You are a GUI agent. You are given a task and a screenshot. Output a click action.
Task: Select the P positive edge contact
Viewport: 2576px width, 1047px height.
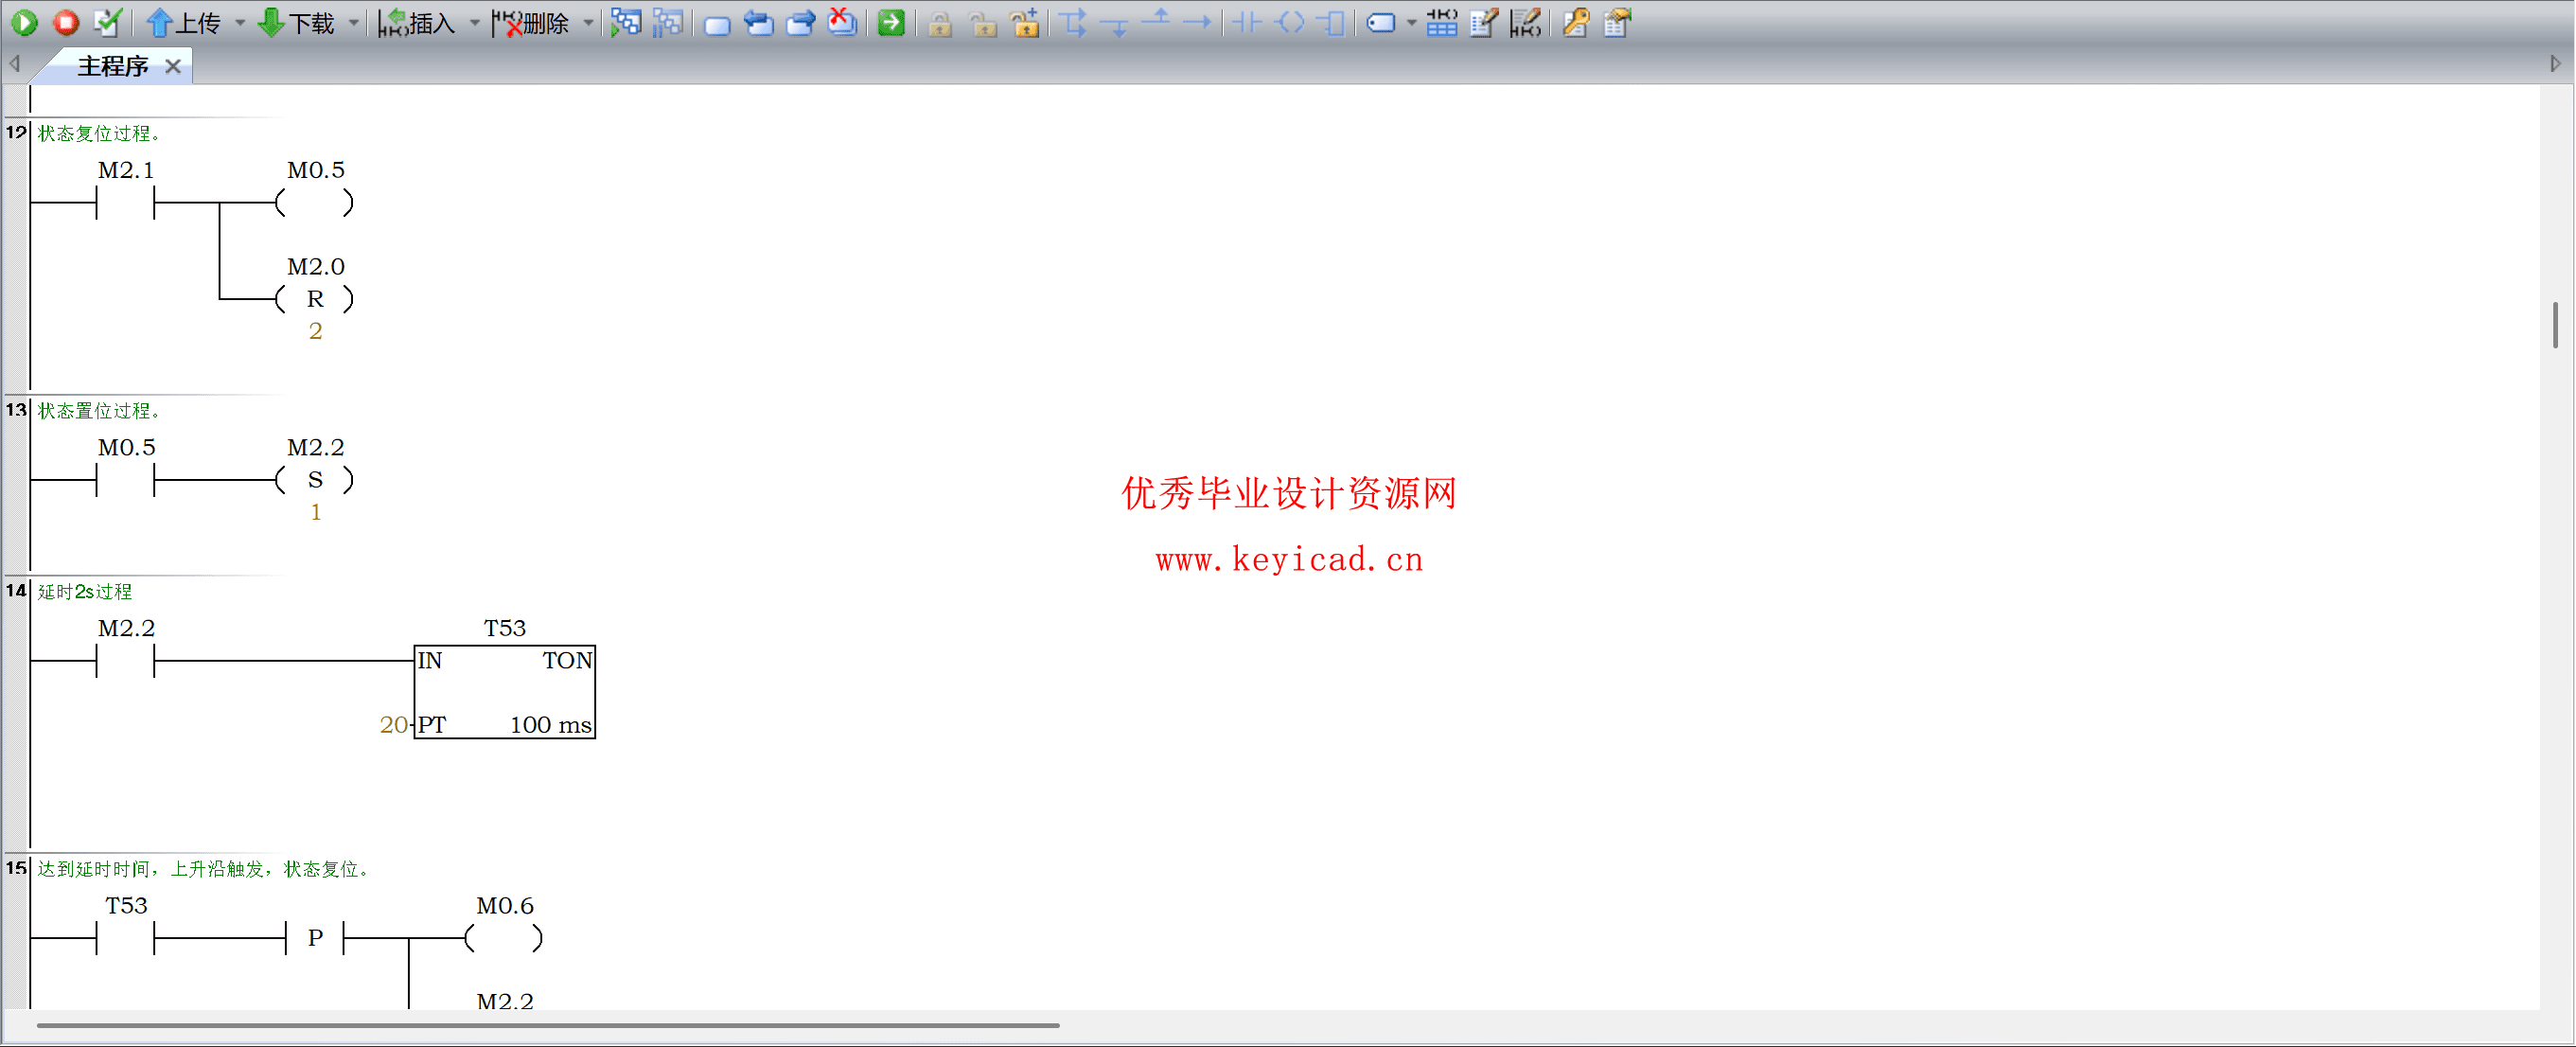point(315,938)
